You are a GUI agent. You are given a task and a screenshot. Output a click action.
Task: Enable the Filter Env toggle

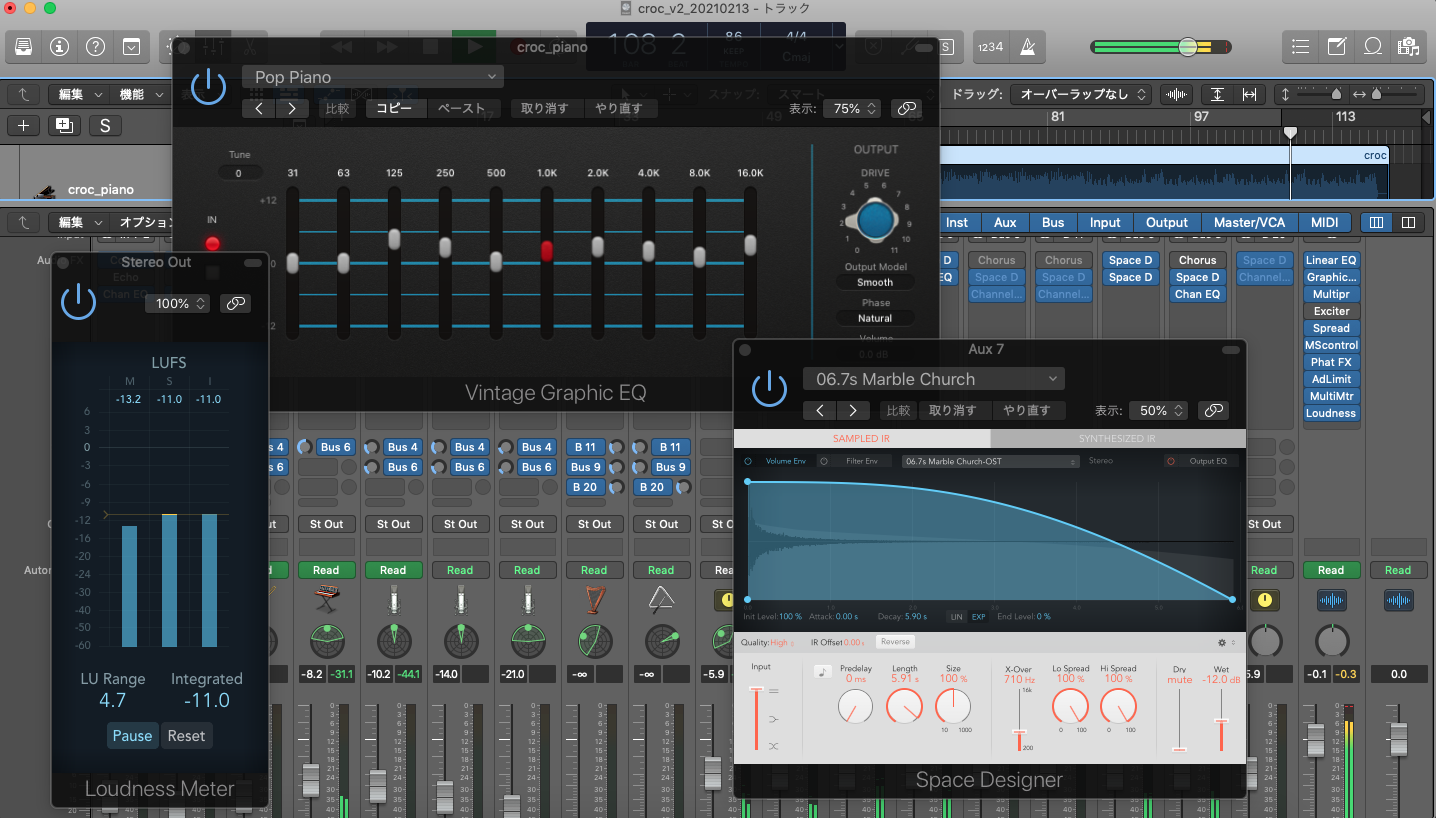[824, 461]
